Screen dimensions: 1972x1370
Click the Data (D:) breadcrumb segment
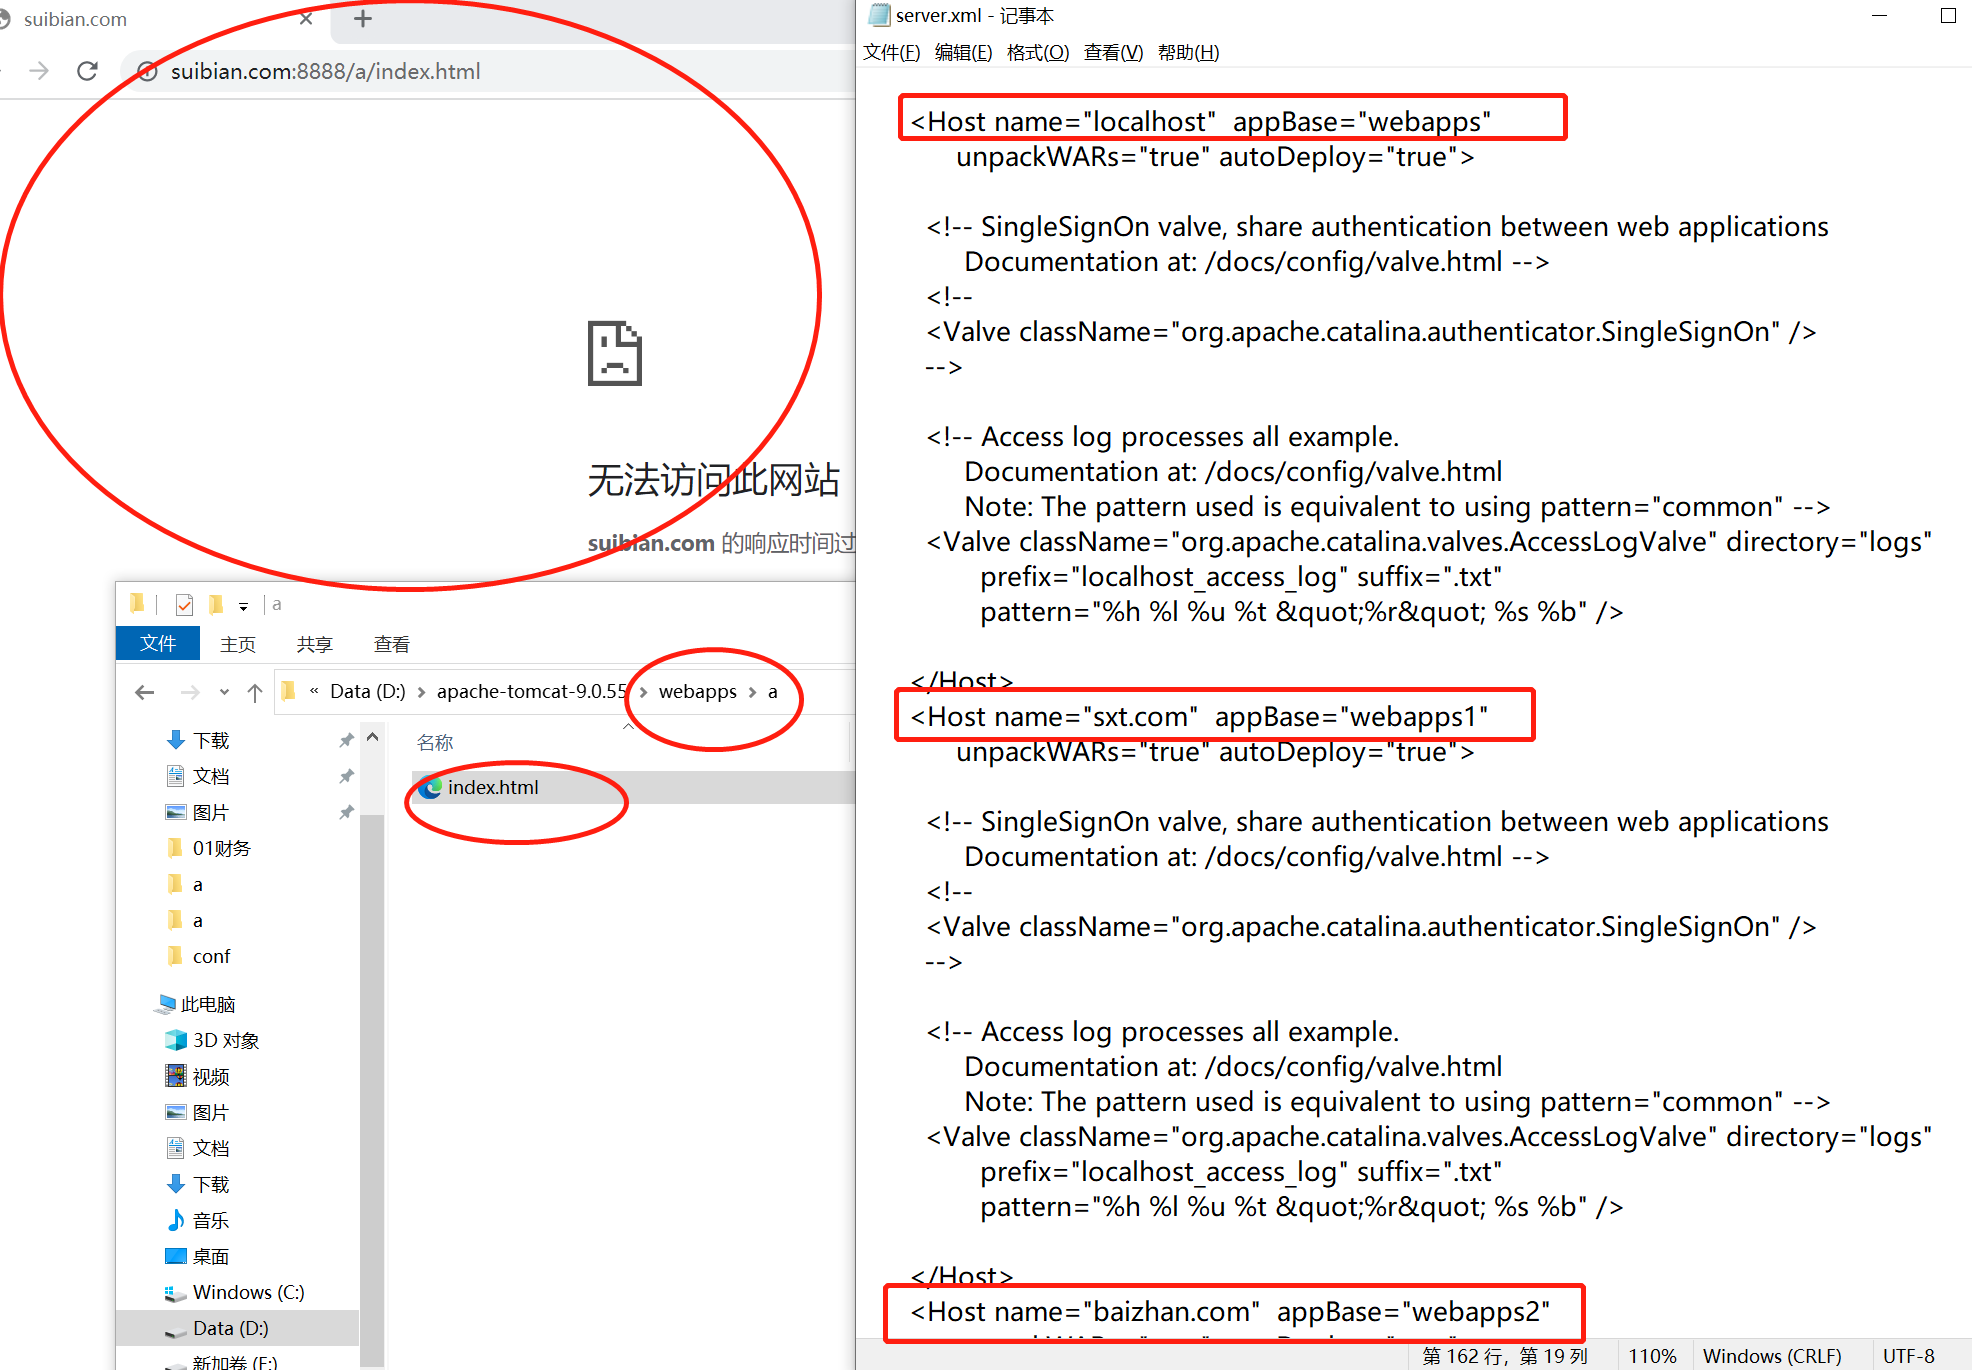(x=368, y=691)
